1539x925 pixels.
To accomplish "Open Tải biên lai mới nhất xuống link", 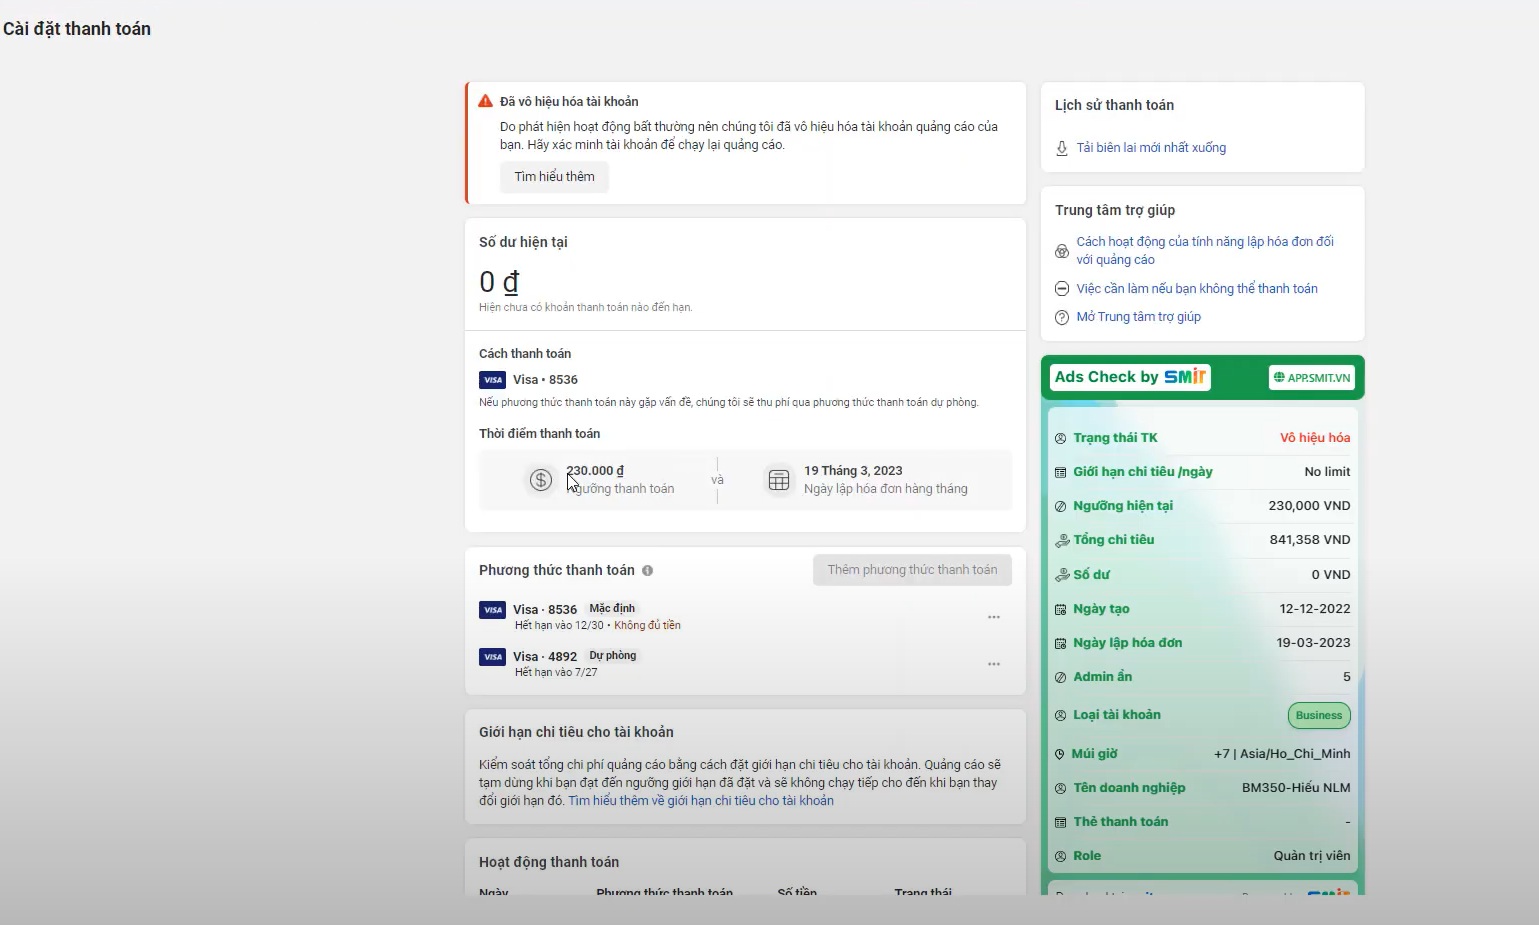I will point(1150,148).
